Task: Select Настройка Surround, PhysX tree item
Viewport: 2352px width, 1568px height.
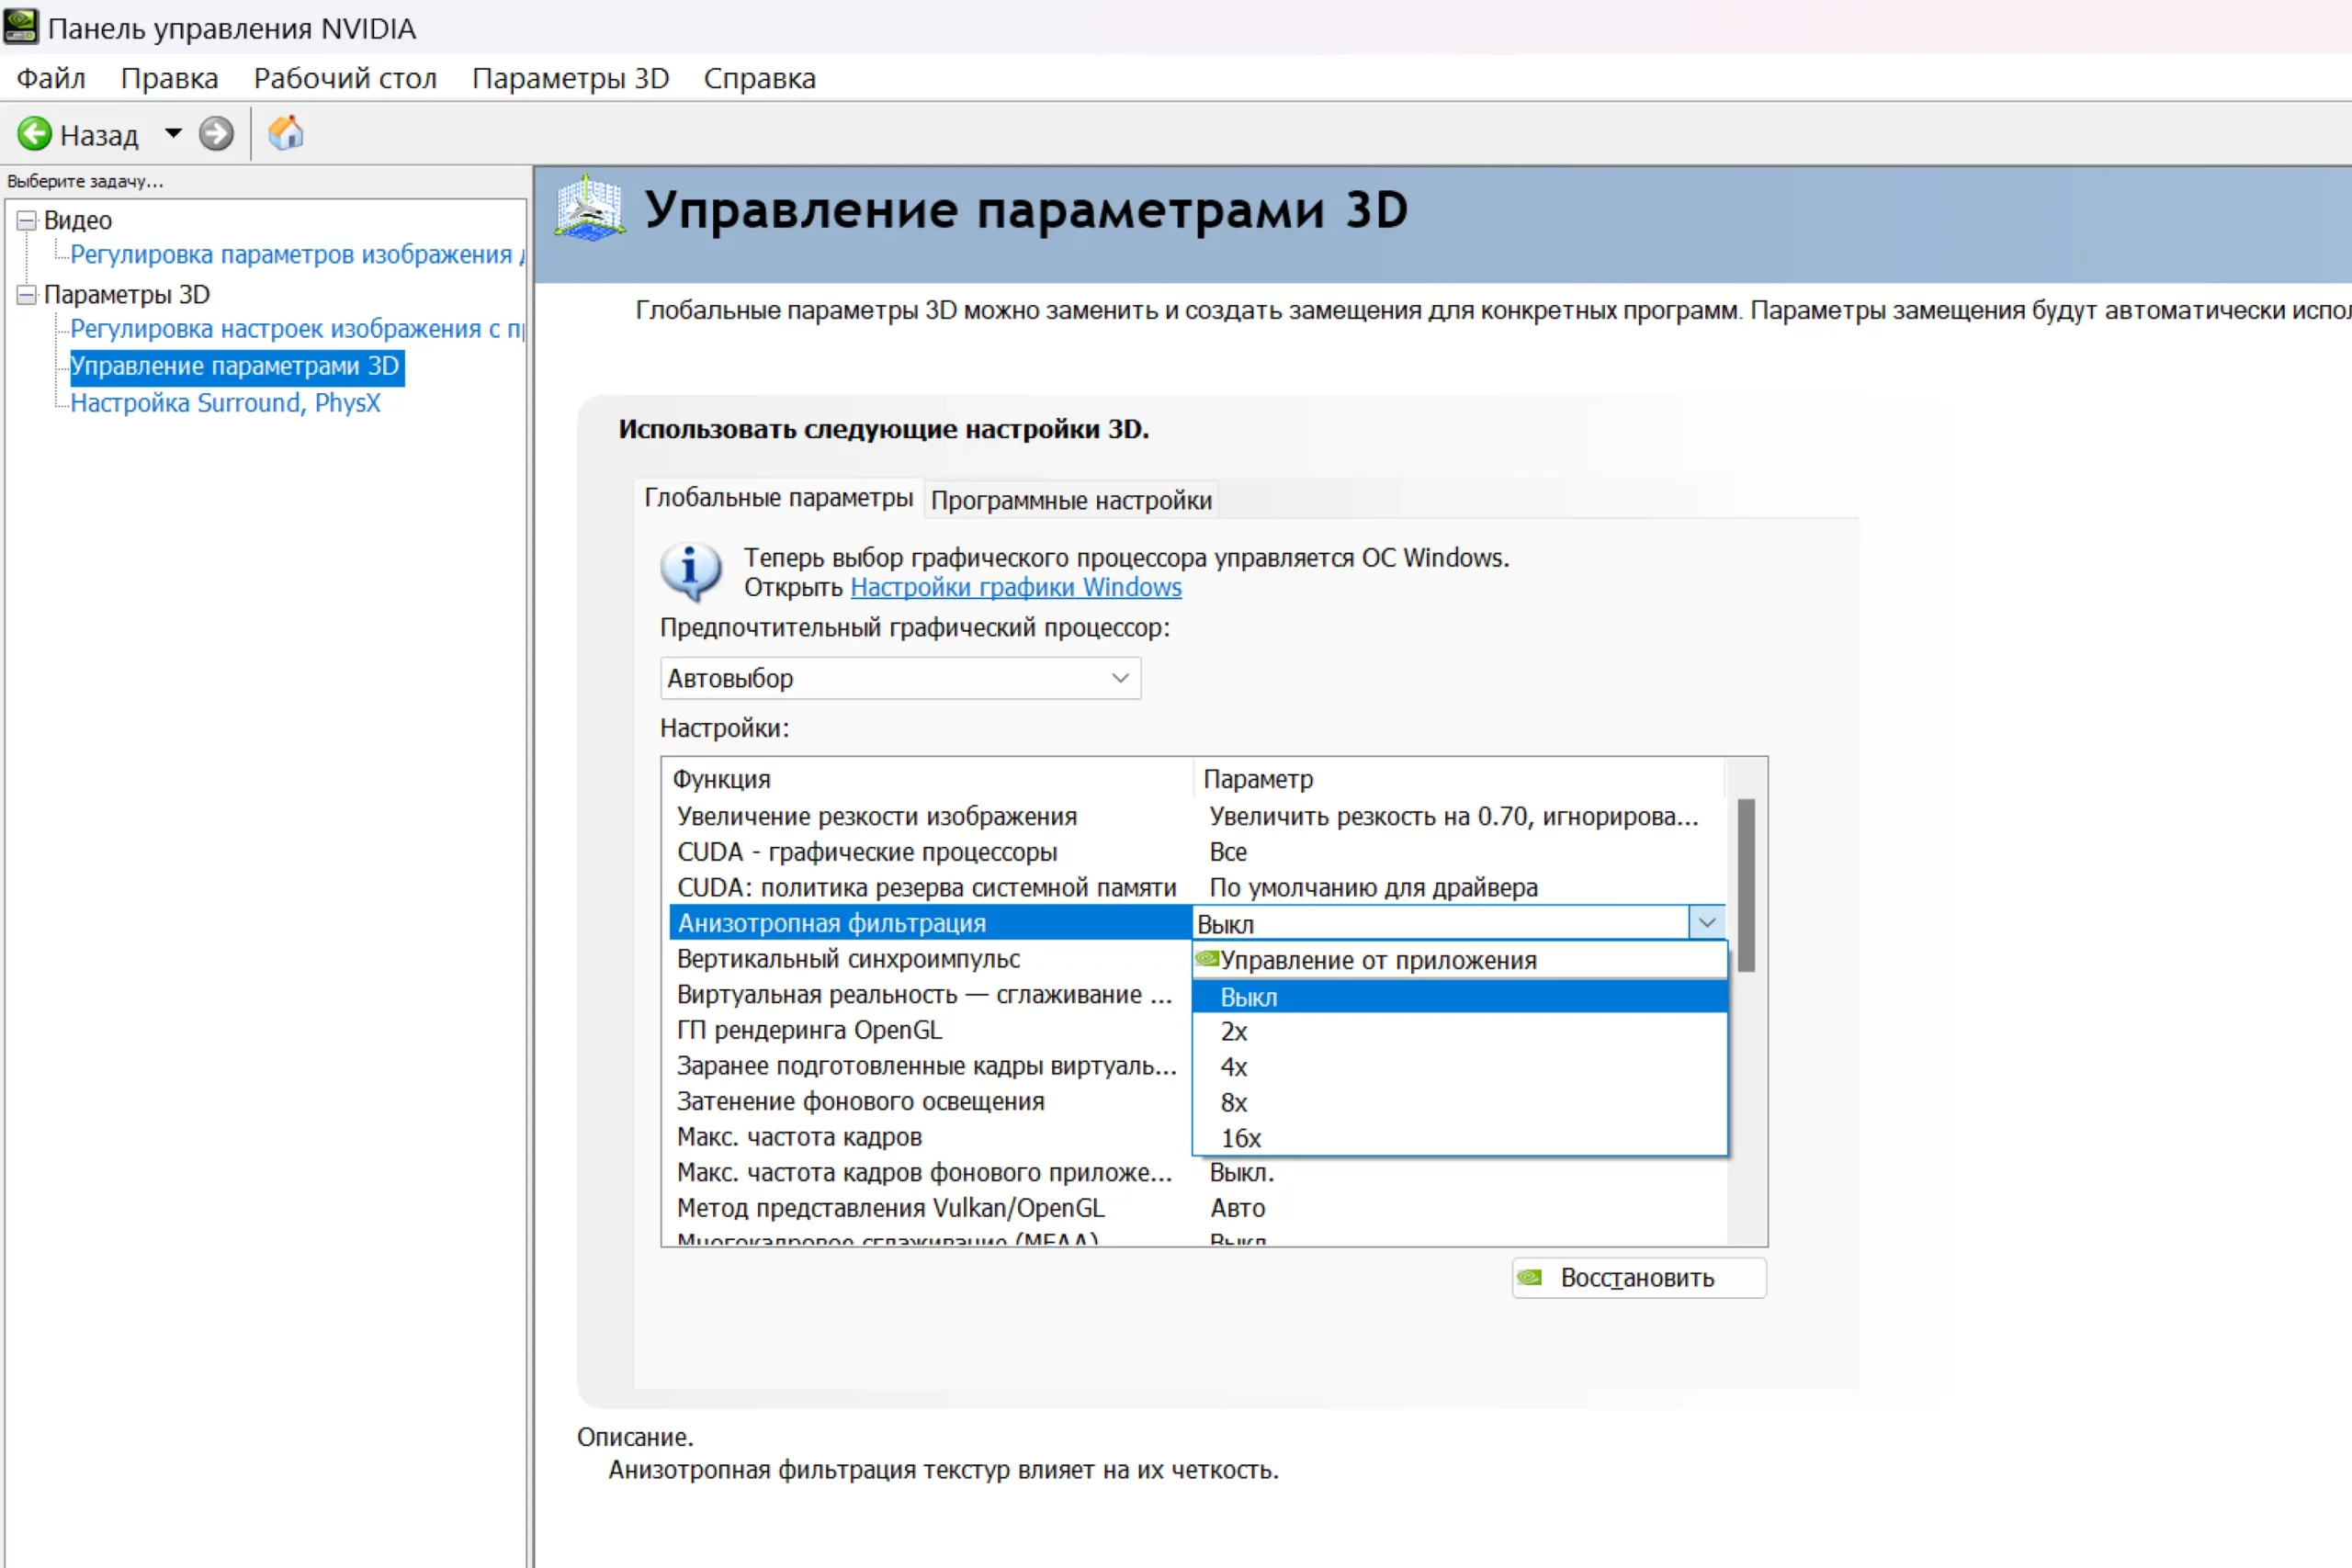Action: tap(225, 403)
